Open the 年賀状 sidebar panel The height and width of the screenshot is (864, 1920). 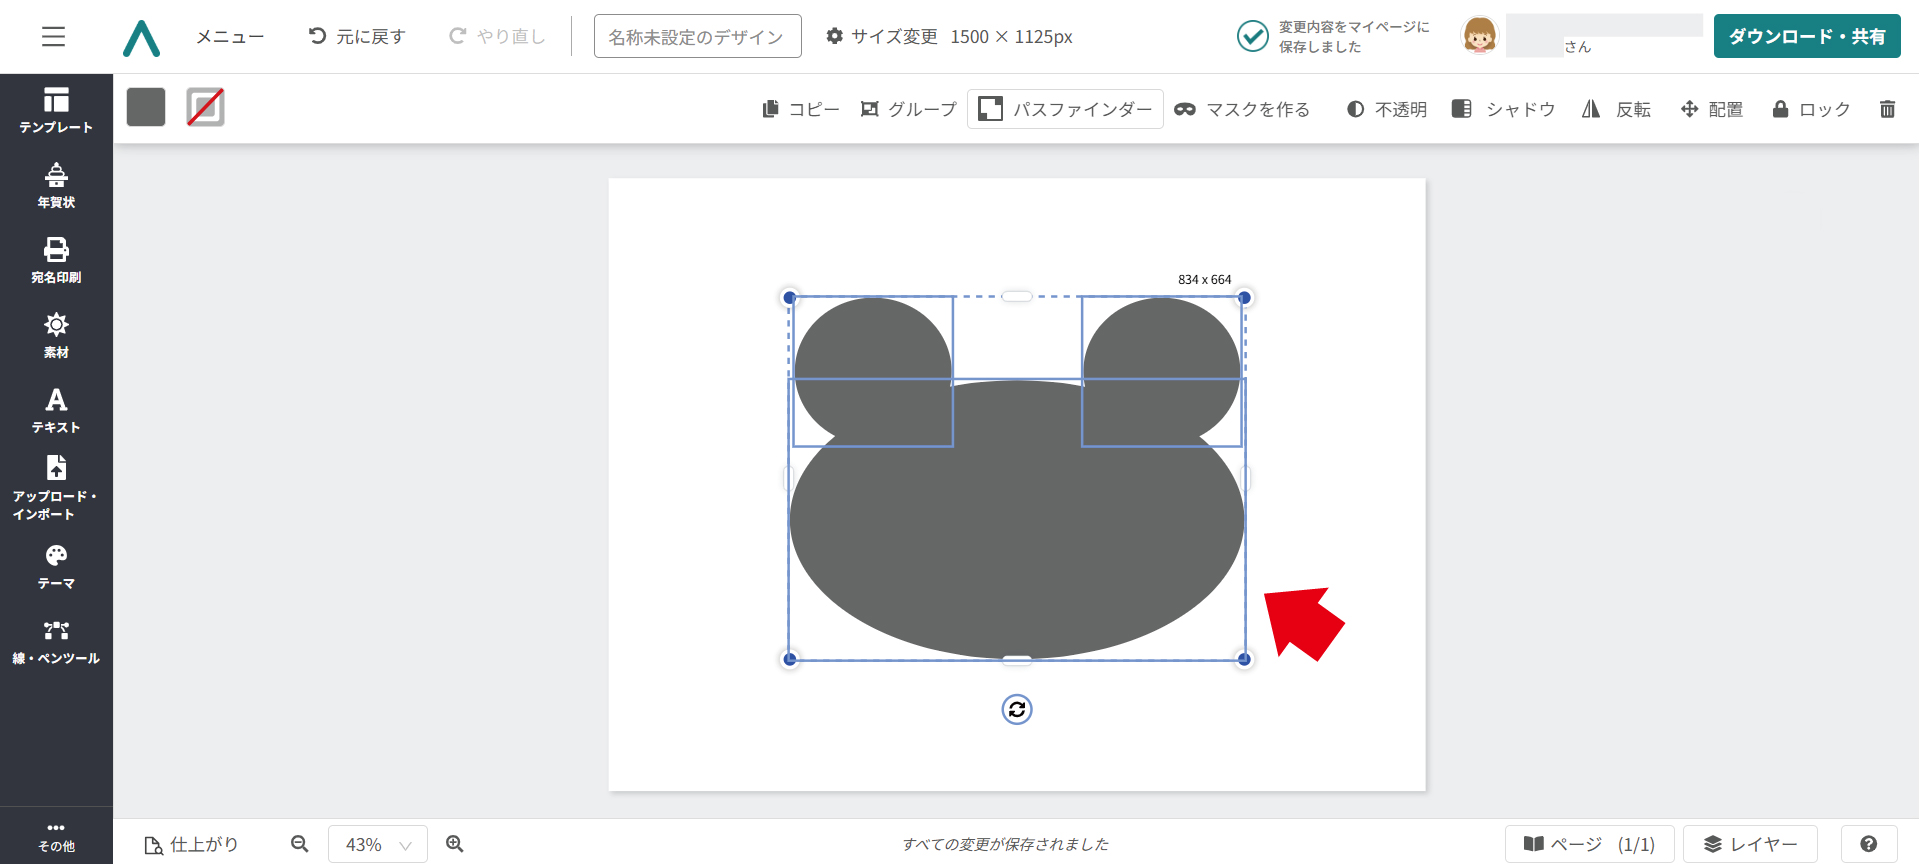tap(56, 186)
